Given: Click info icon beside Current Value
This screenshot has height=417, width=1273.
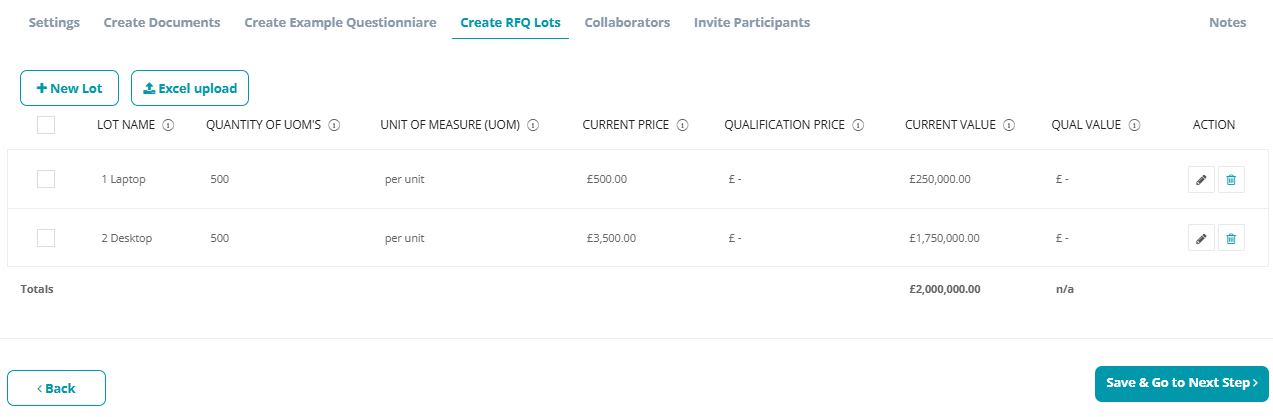Looking at the screenshot, I should [x=1009, y=126].
